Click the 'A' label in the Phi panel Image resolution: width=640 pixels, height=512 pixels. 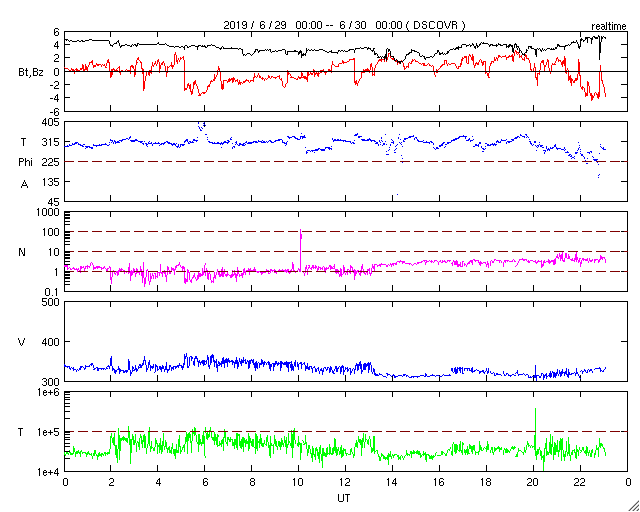click(x=24, y=185)
